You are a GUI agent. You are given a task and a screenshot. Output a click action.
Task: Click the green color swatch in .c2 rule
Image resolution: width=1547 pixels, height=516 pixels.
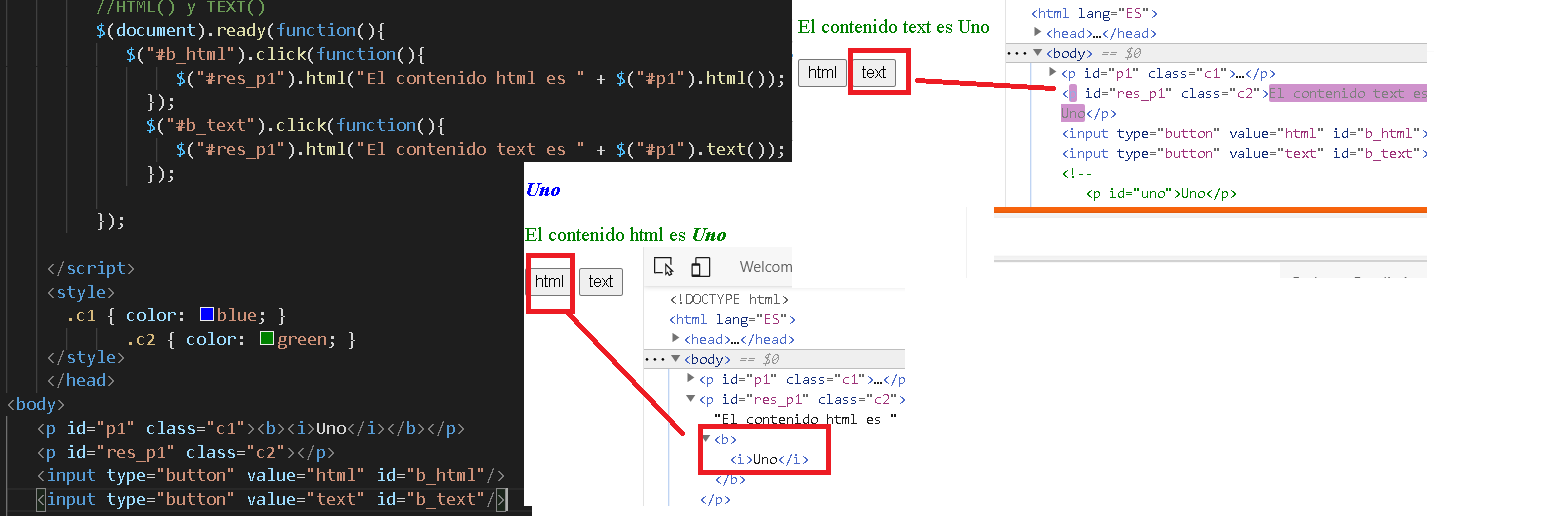click(267, 339)
